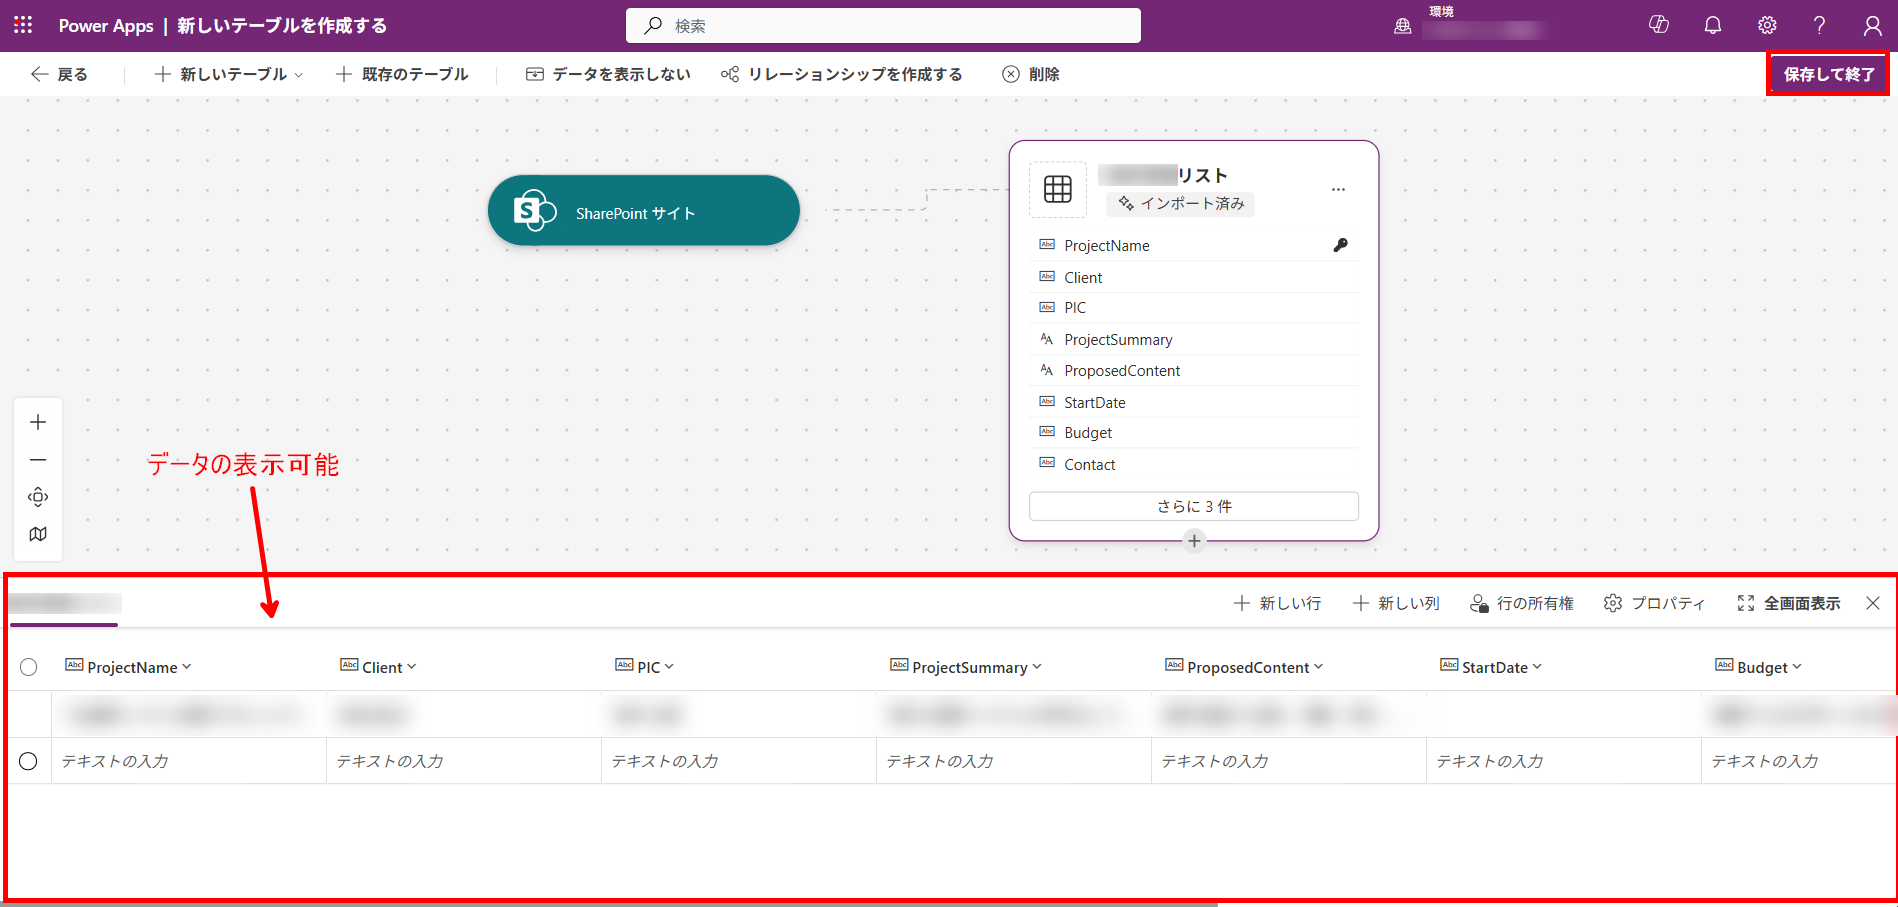Open the Copilot icon in header

pyautogui.click(x=1659, y=25)
